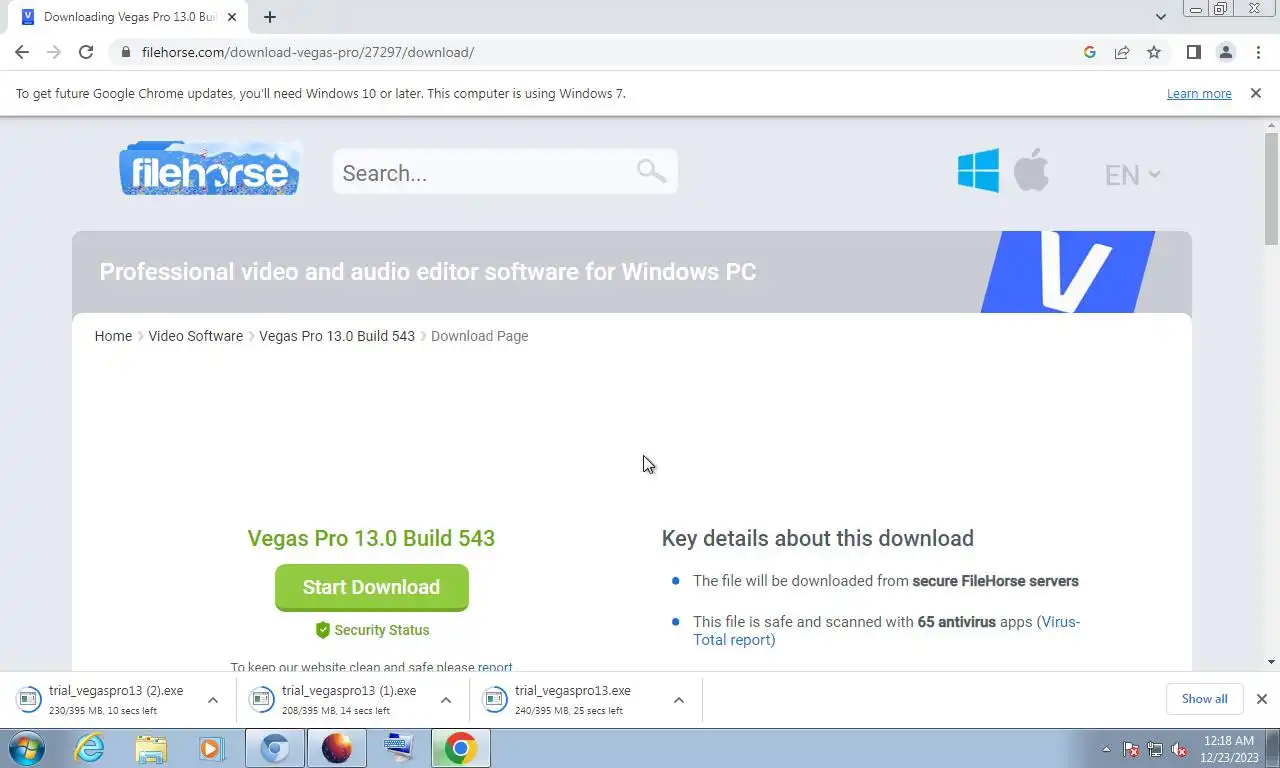This screenshot has height=768, width=1280.
Task: Go to Home breadcrumb
Action: 113,336
